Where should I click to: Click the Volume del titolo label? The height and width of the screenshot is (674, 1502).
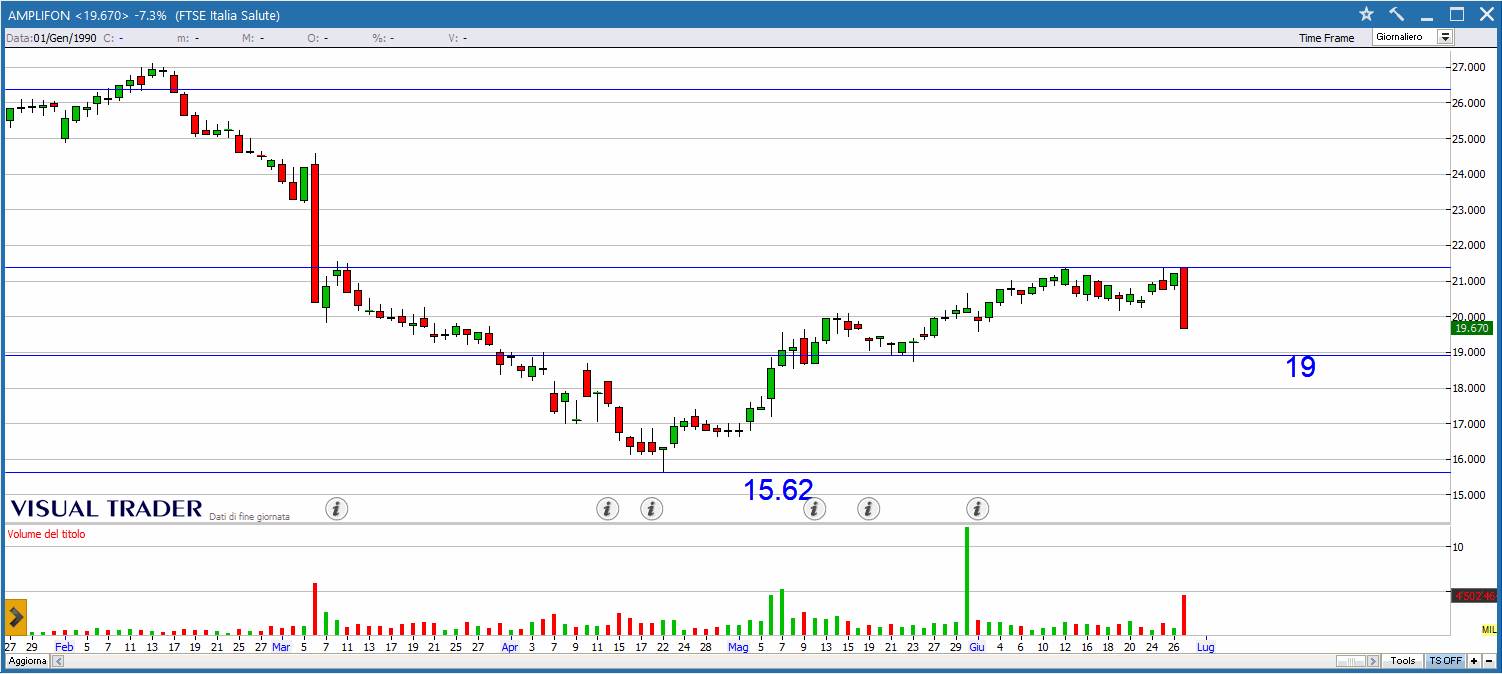coord(46,534)
